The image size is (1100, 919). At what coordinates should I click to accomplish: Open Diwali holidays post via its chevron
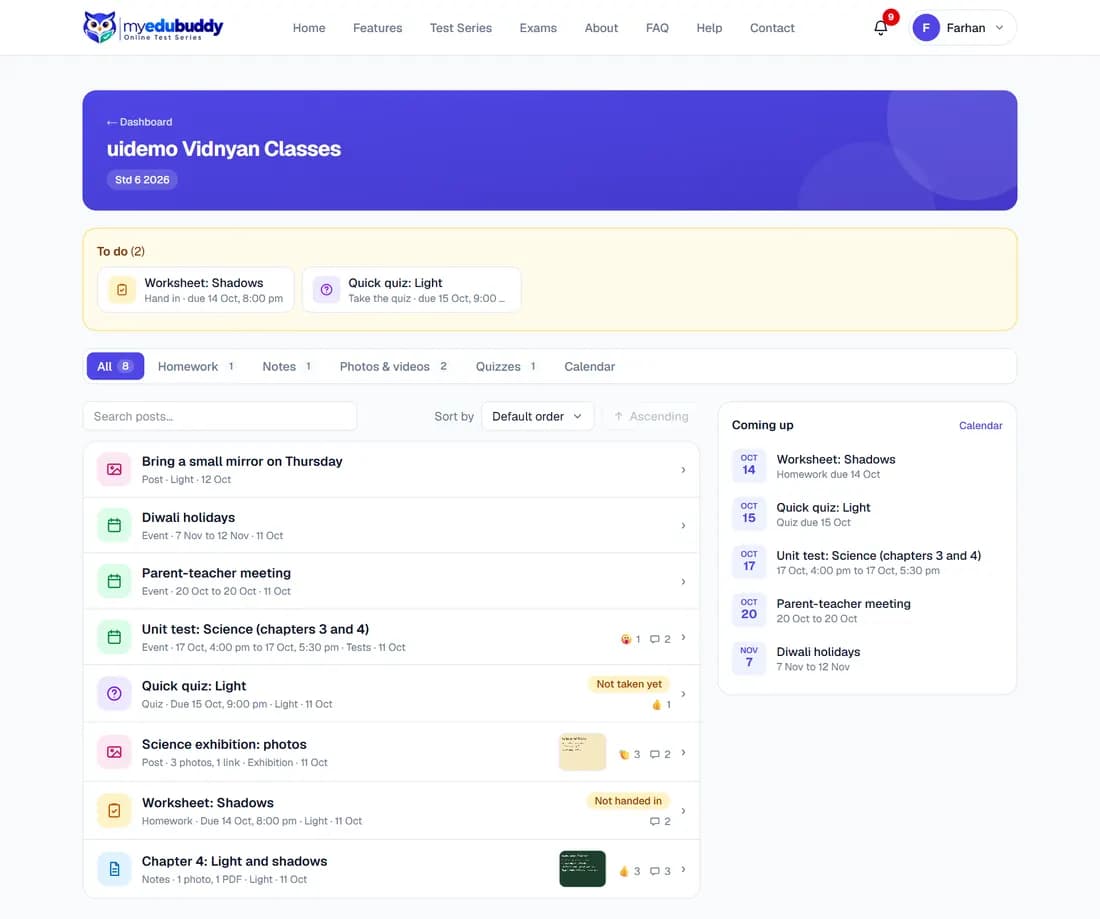coord(683,525)
